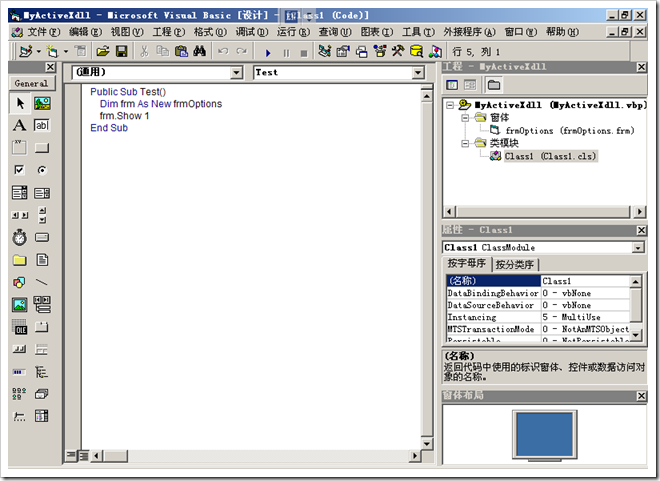This screenshot has height=481, width=660.
Task: Select the DriveListBox control tool
Action: click(42, 238)
